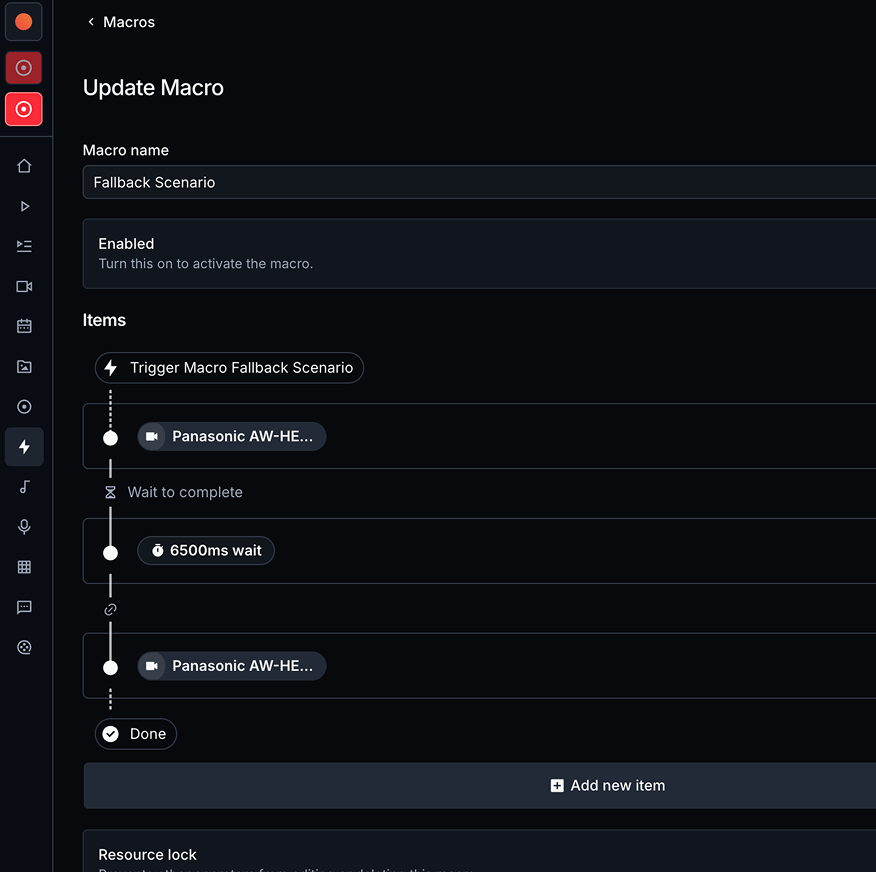Select the second Panasonic AW-HE camera item

(x=232, y=666)
